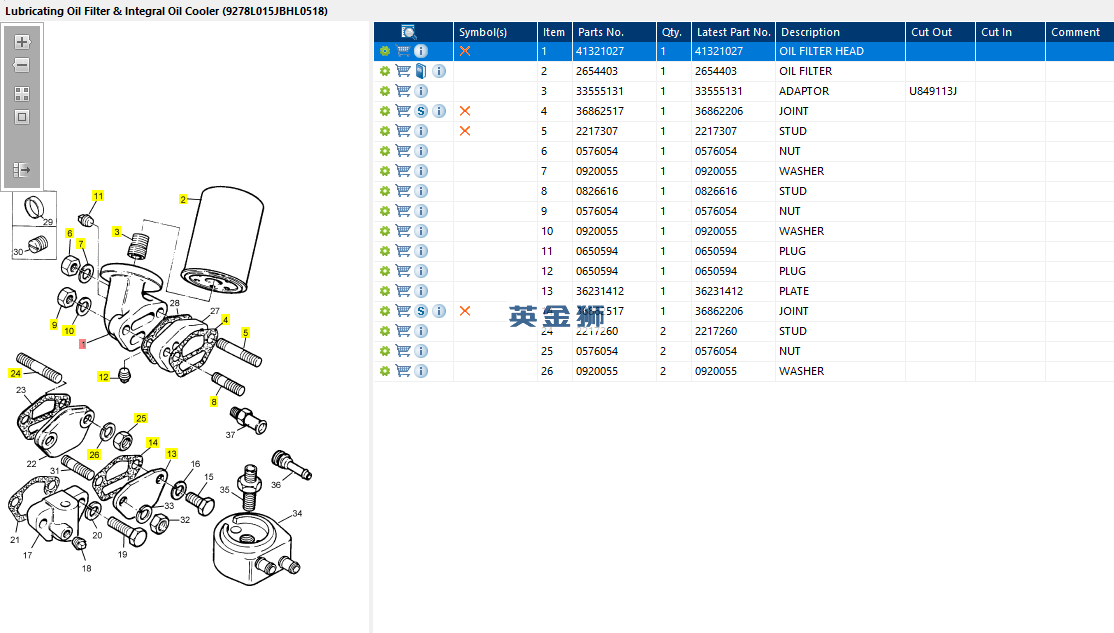Click the Qty. column header
1114x633 pixels.
pyautogui.click(x=674, y=32)
